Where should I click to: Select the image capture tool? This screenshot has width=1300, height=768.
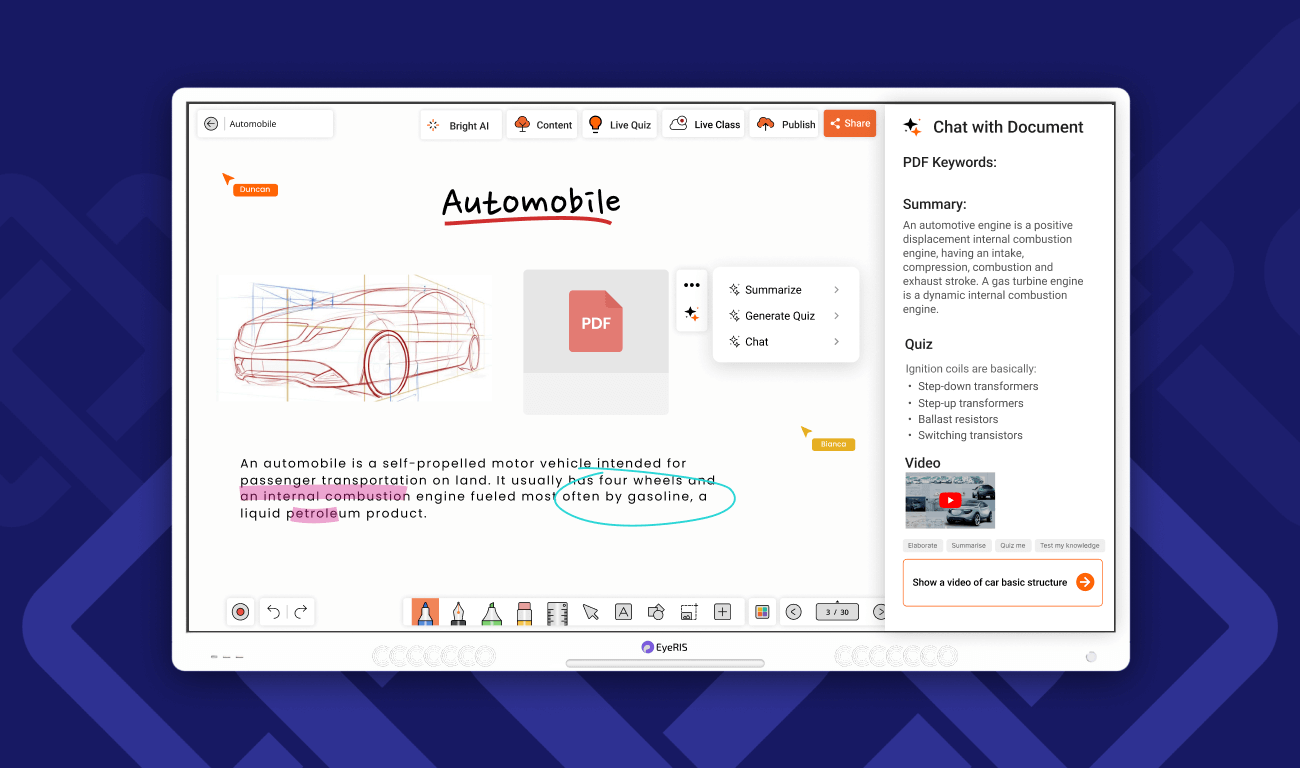[x=689, y=612]
